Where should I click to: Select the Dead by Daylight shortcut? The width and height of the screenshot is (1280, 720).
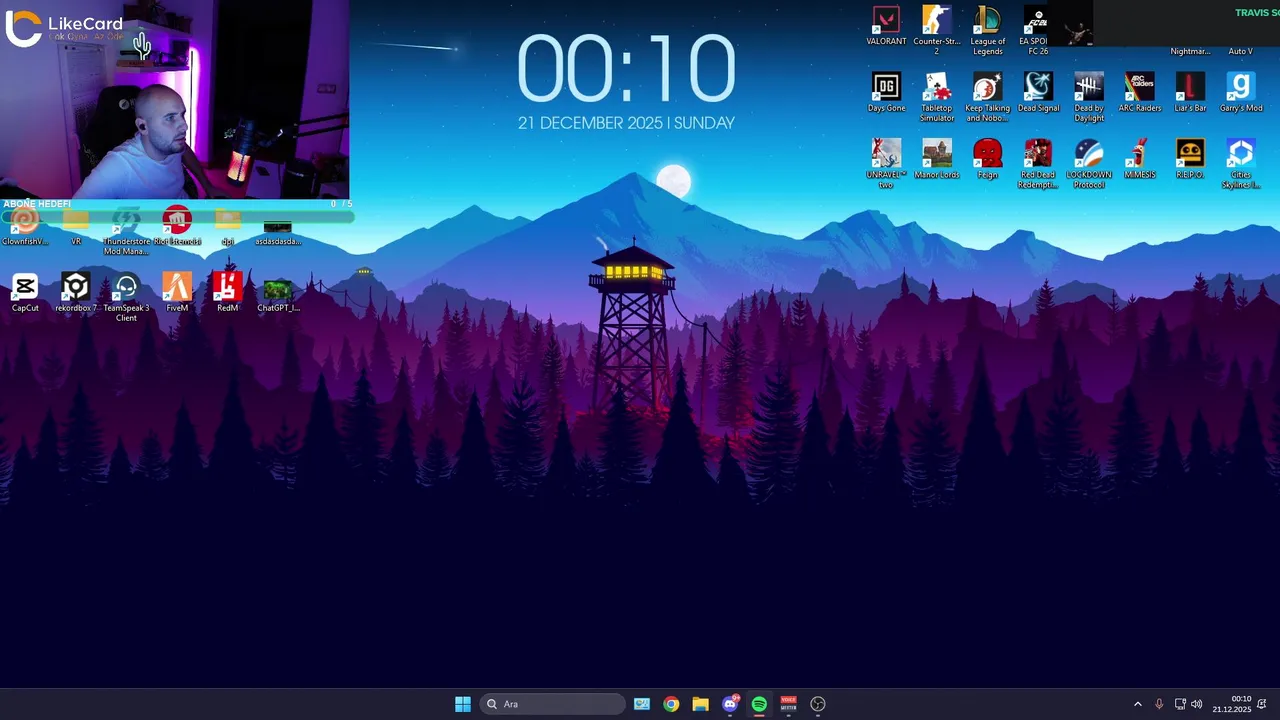click(x=1089, y=97)
